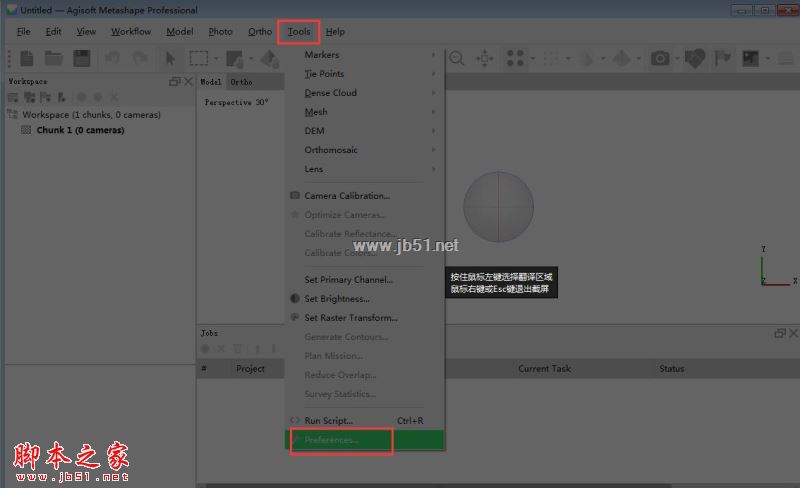The height and width of the screenshot is (488, 800).
Task: Click the Current Task column header
Action: click(544, 369)
